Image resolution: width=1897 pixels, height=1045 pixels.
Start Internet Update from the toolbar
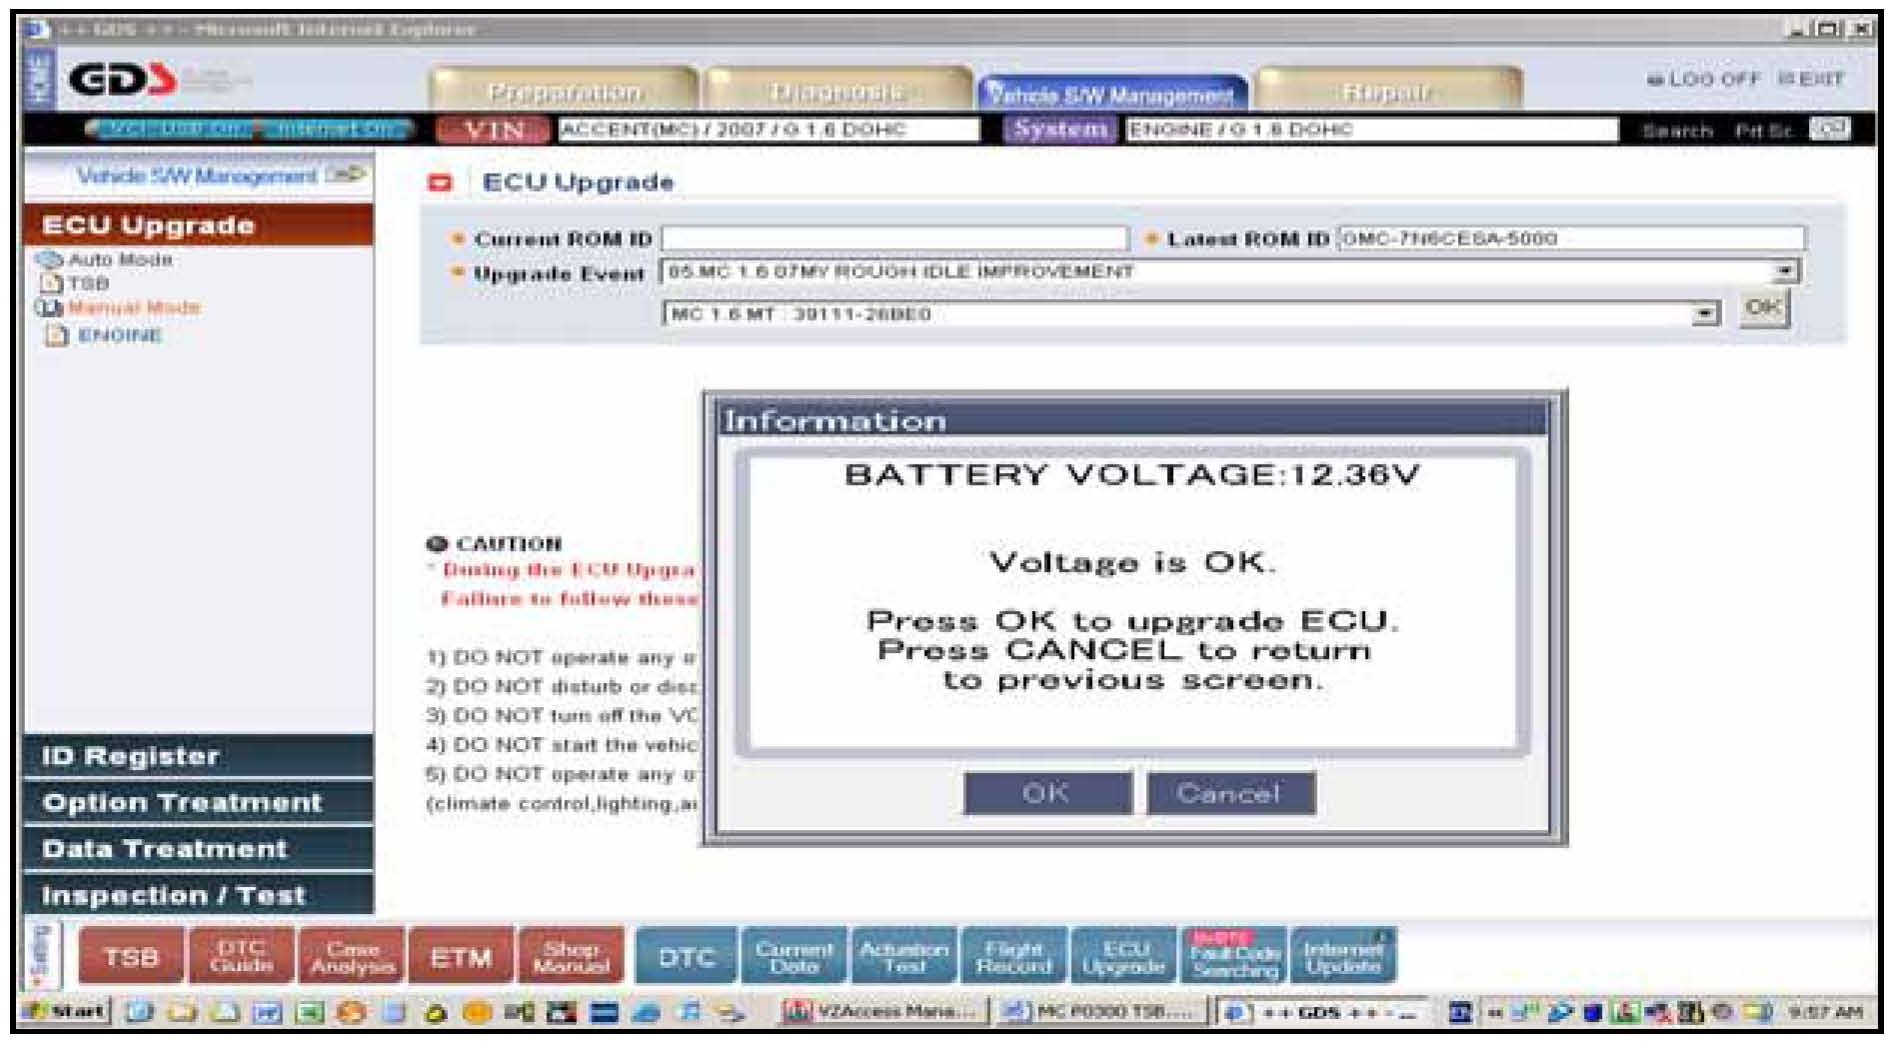click(x=1343, y=957)
